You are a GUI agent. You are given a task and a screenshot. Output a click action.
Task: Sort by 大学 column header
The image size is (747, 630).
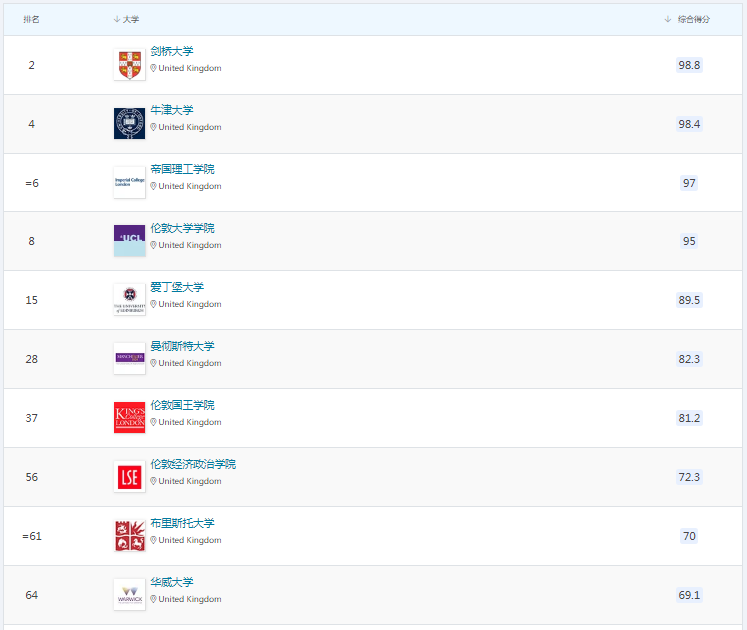[130, 19]
